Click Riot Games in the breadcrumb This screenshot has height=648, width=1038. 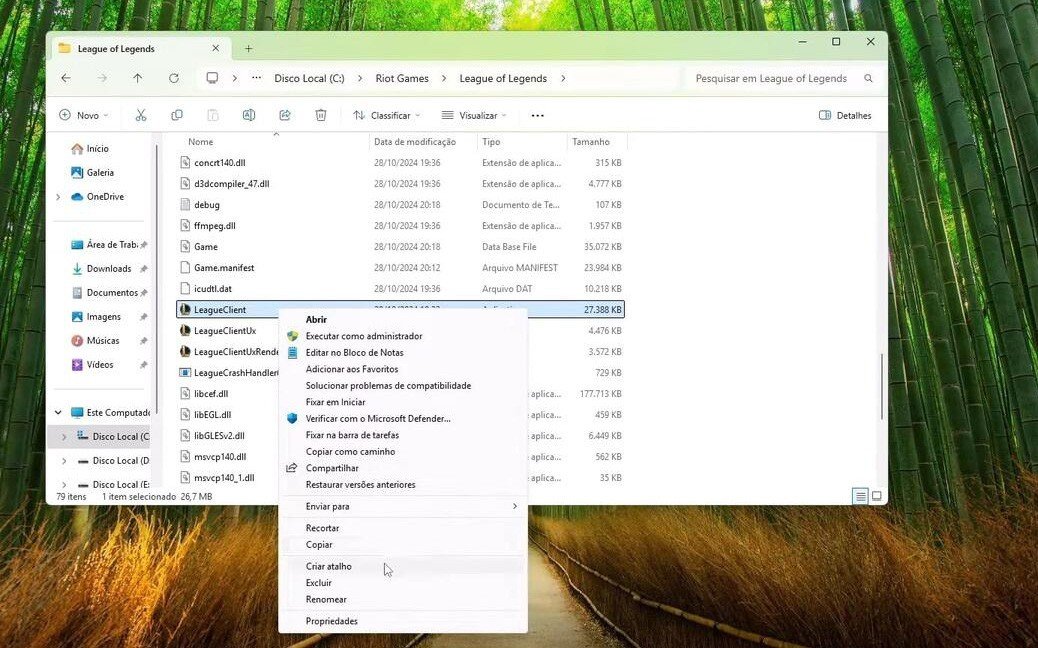[x=402, y=78]
